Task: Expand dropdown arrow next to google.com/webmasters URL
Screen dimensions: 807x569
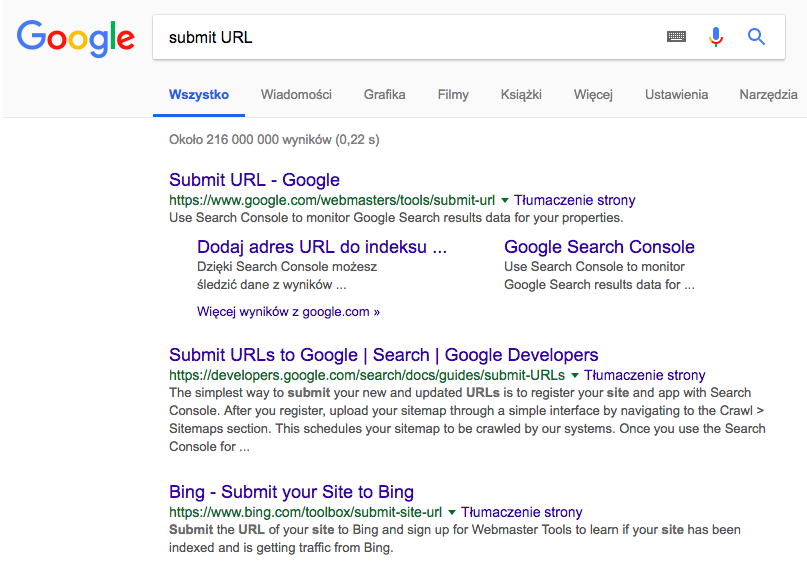Action: tap(505, 200)
